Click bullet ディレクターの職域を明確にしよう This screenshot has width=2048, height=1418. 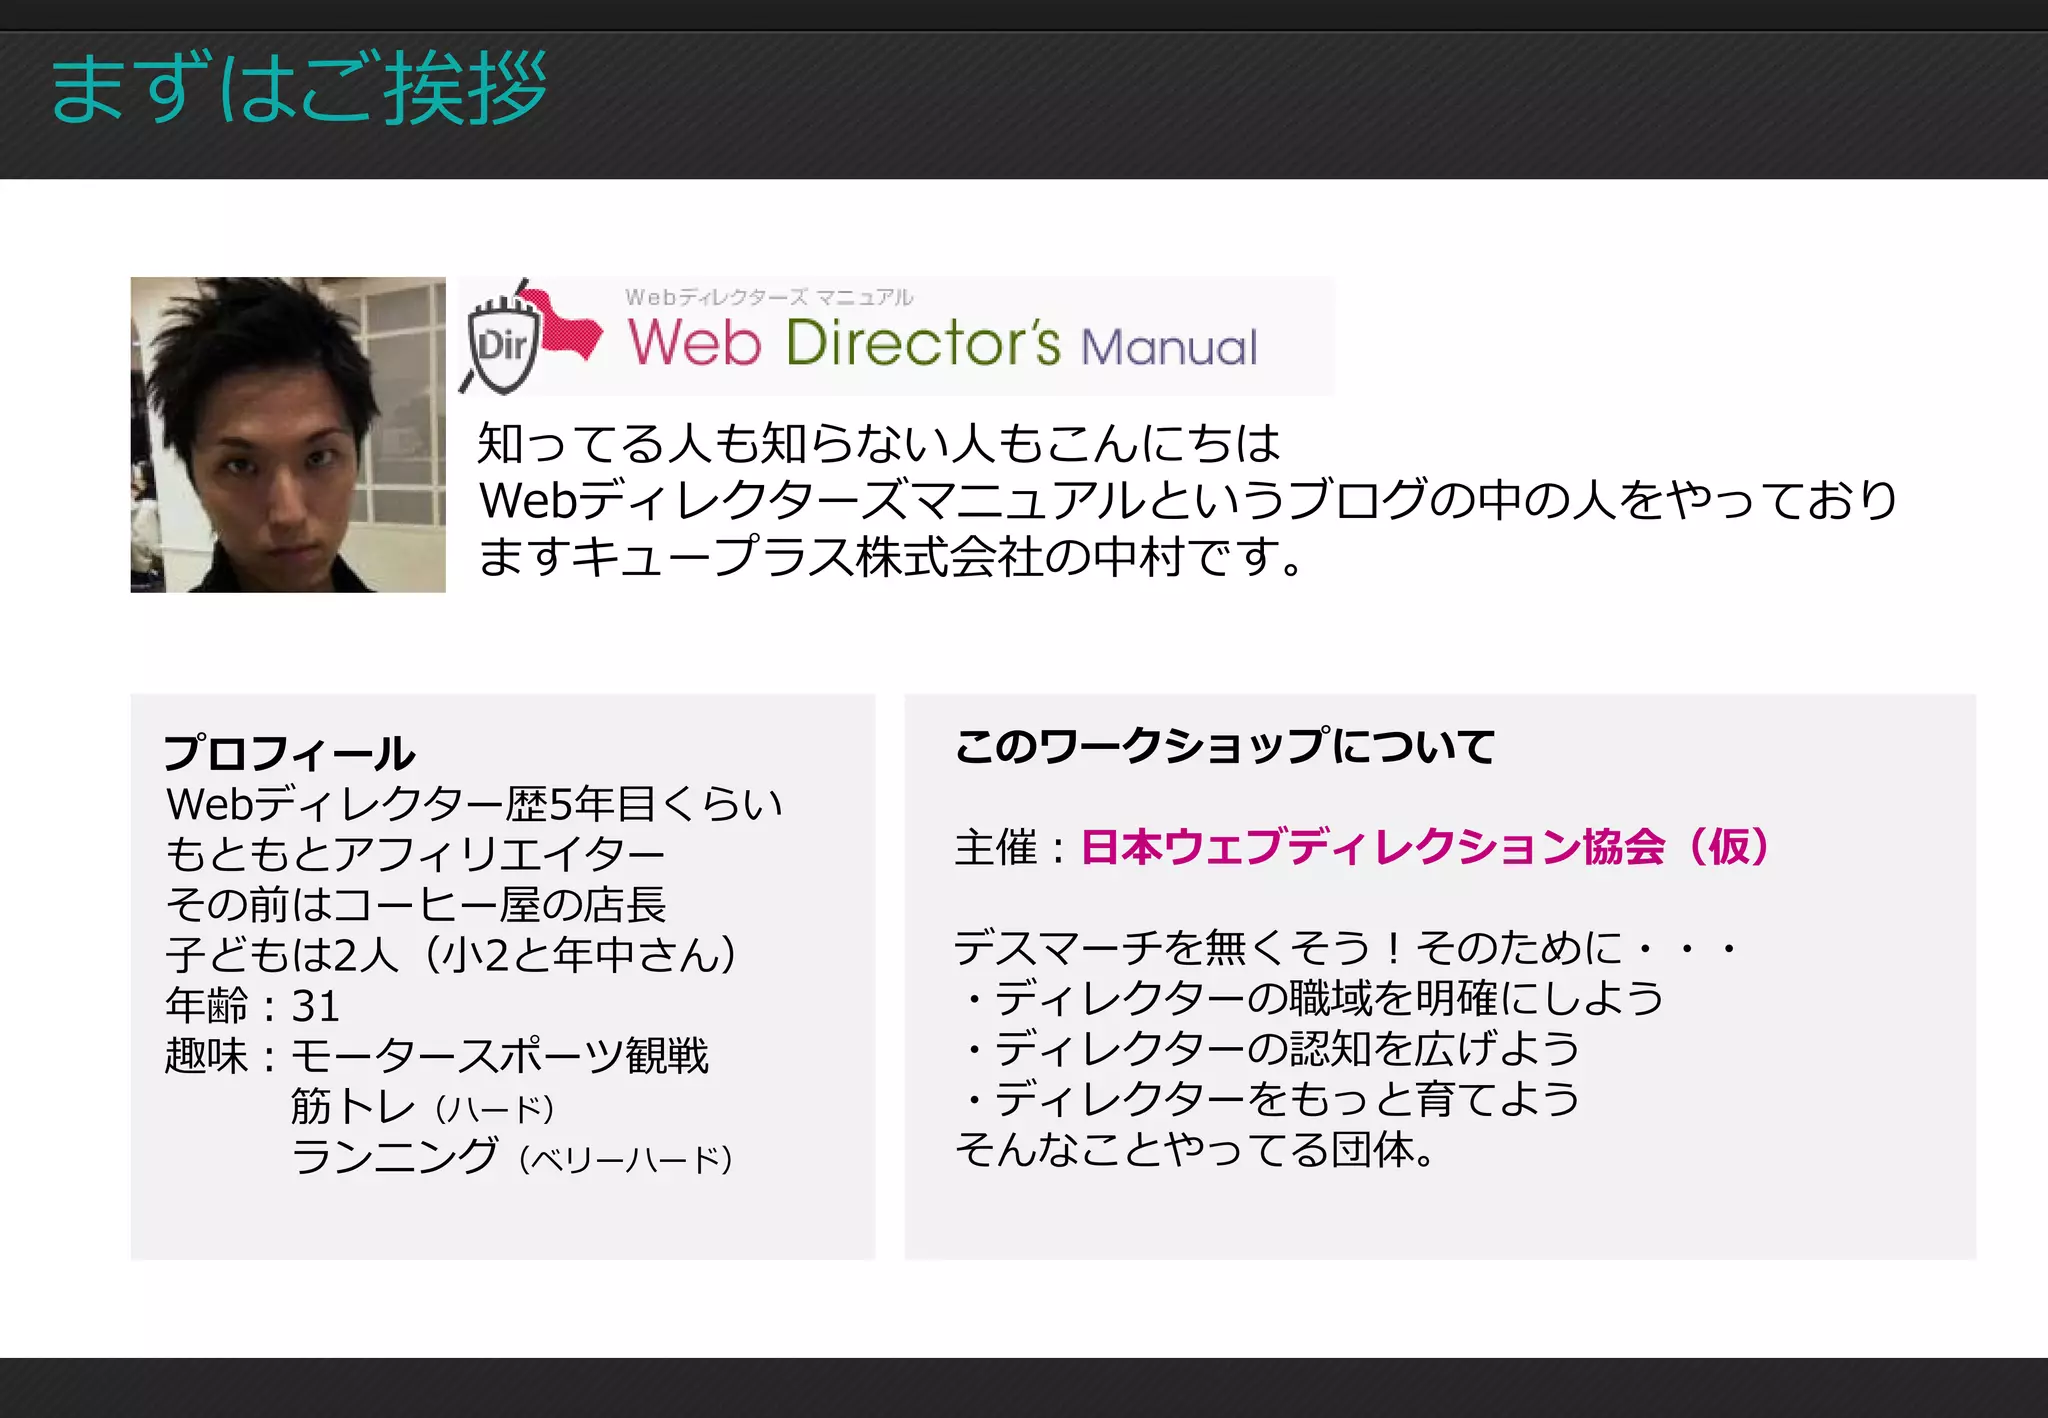click(1310, 998)
